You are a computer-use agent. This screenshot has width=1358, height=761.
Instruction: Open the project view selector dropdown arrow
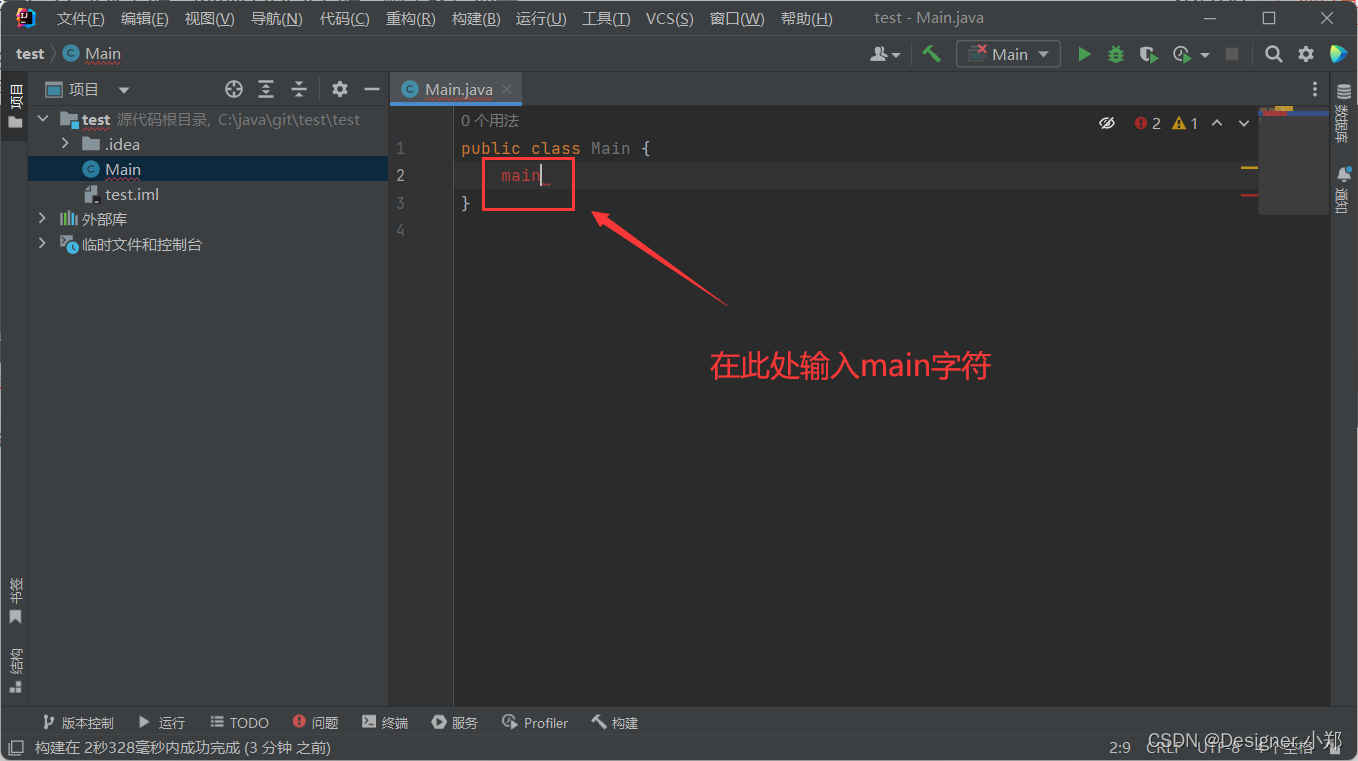click(x=124, y=89)
